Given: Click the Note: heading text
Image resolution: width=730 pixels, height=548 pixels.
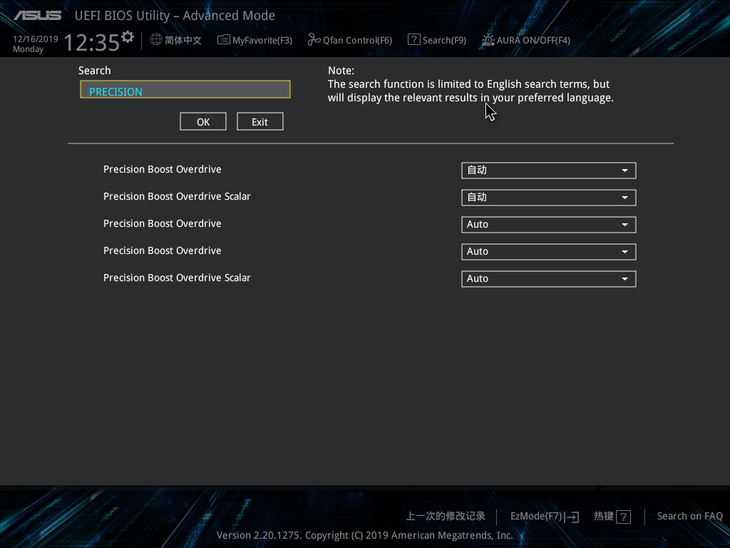Looking at the screenshot, I should (341, 70).
